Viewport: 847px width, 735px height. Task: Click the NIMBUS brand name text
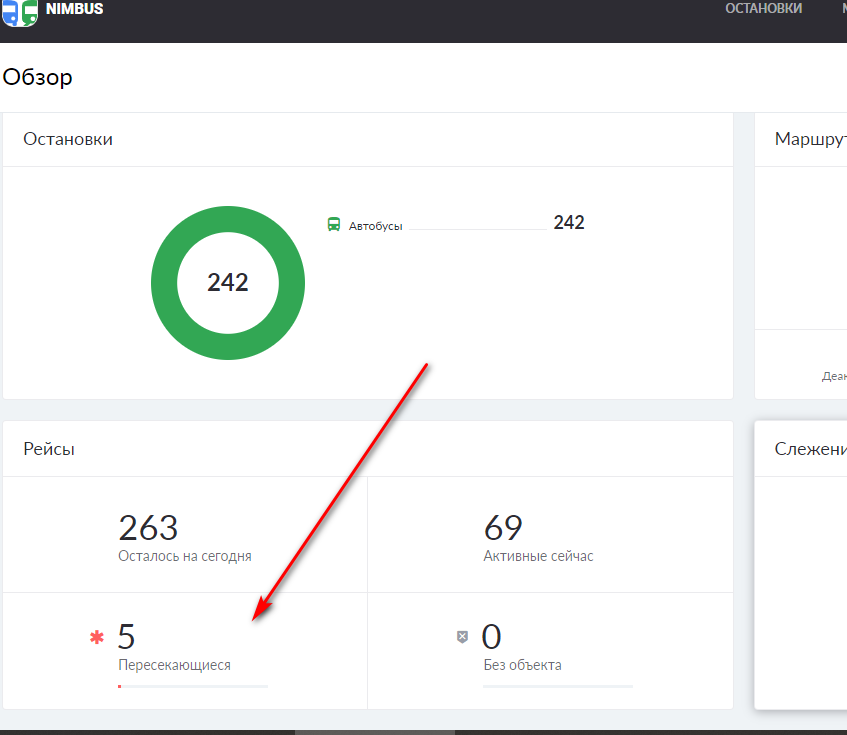[x=75, y=10]
